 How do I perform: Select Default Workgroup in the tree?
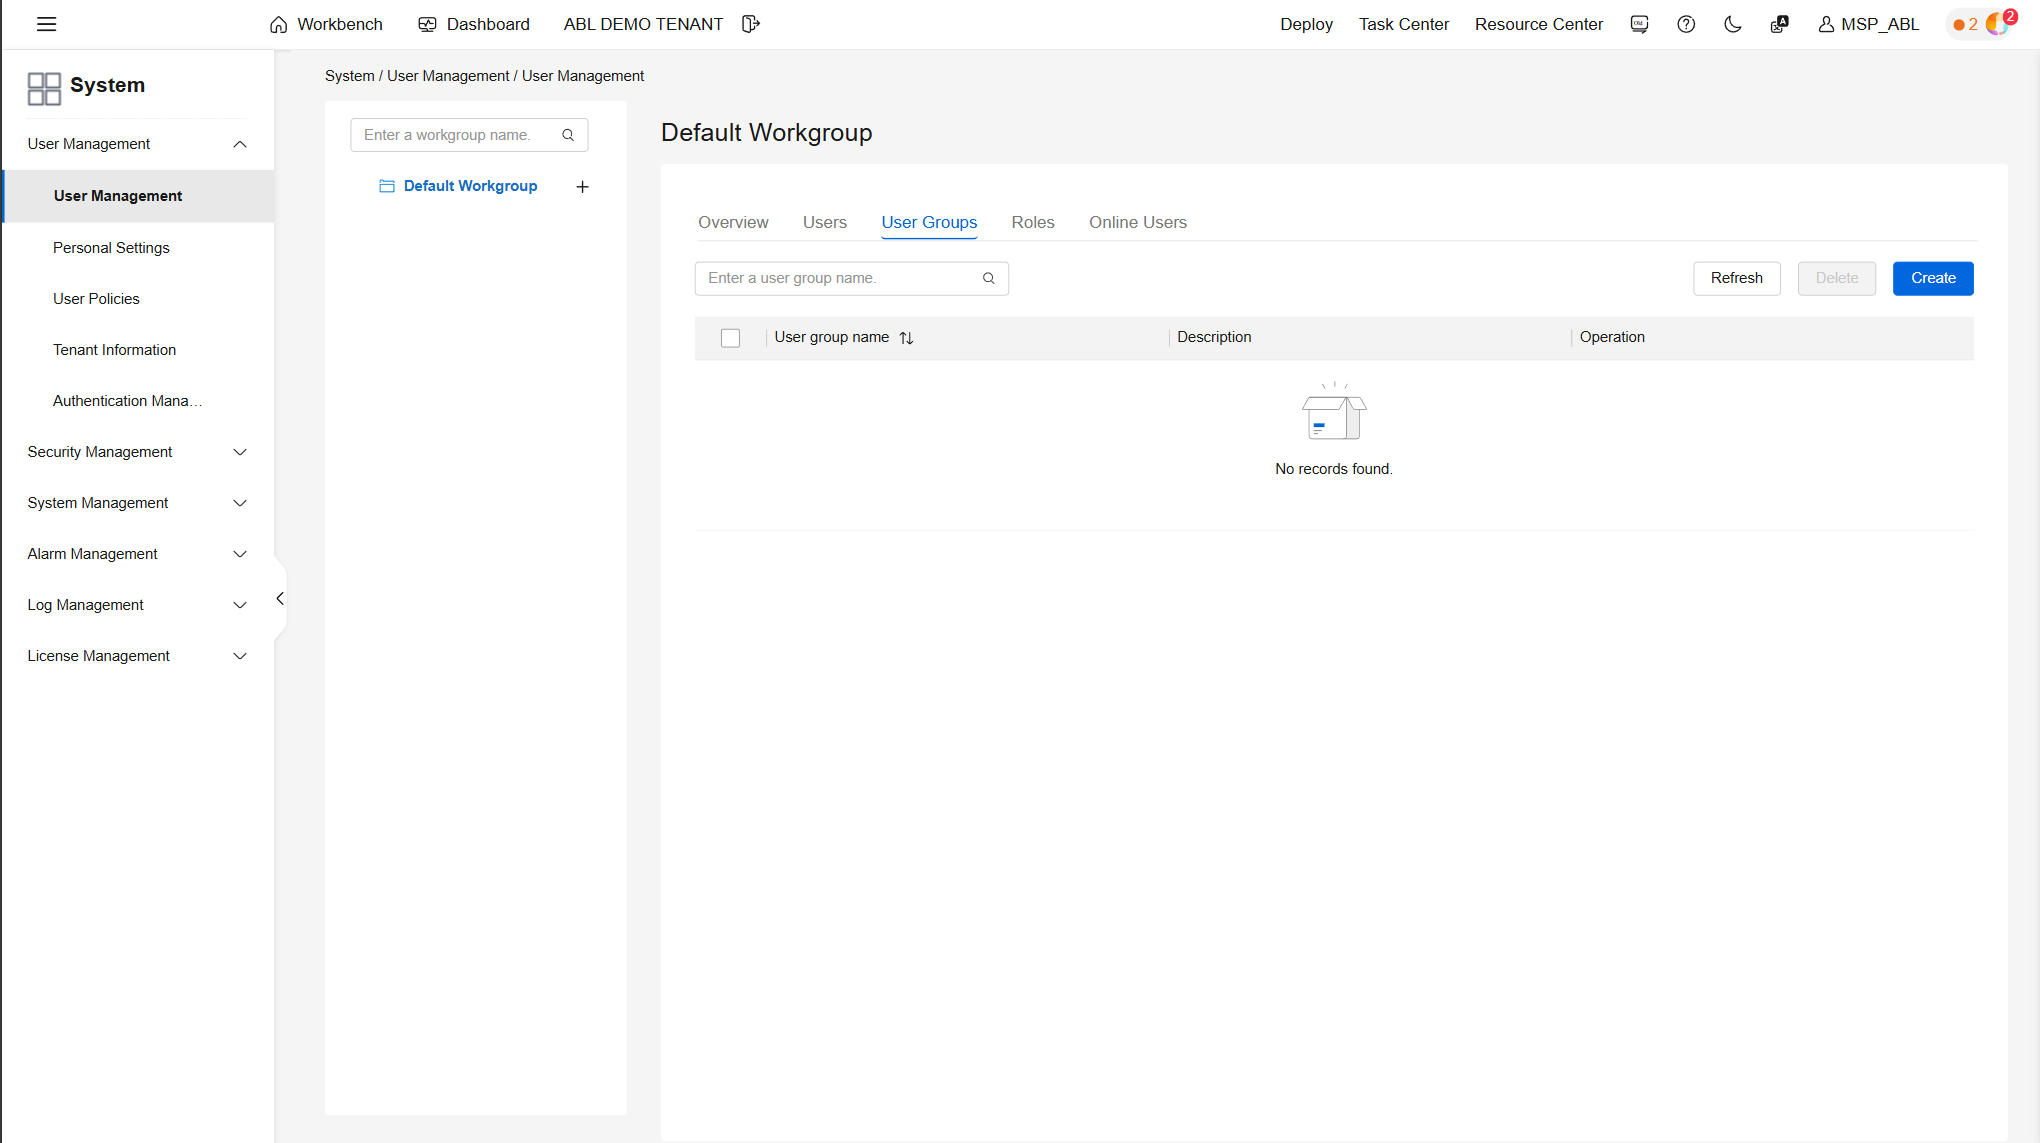[470, 186]
